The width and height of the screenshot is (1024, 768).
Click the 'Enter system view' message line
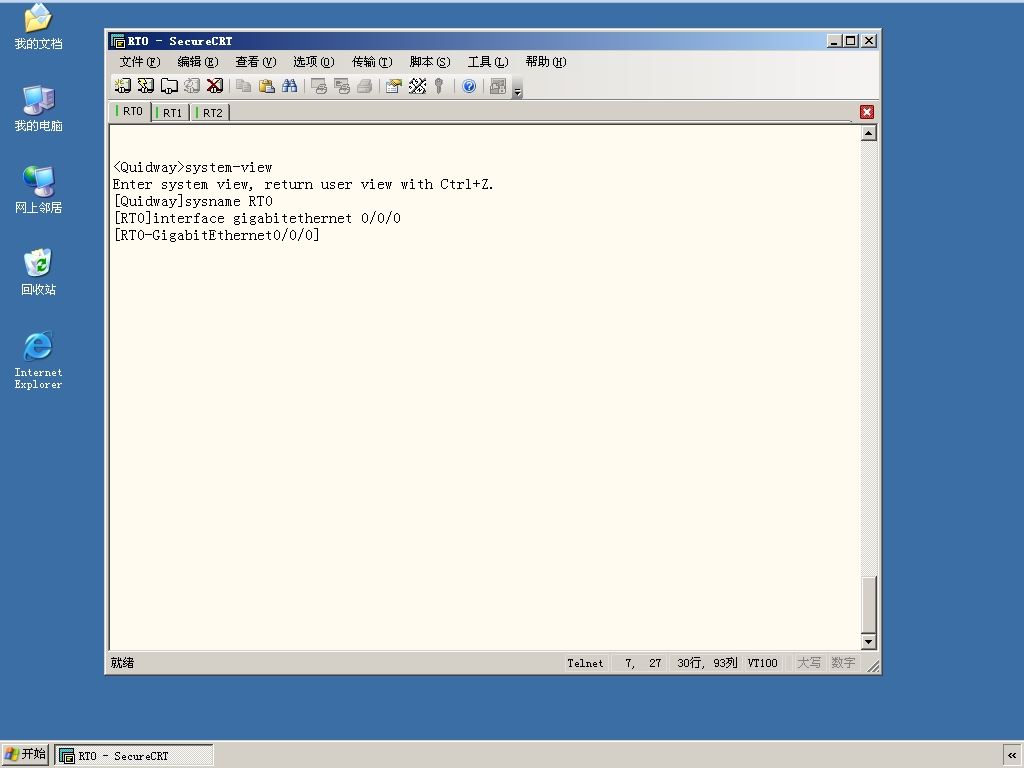click(x=303, y=184)
